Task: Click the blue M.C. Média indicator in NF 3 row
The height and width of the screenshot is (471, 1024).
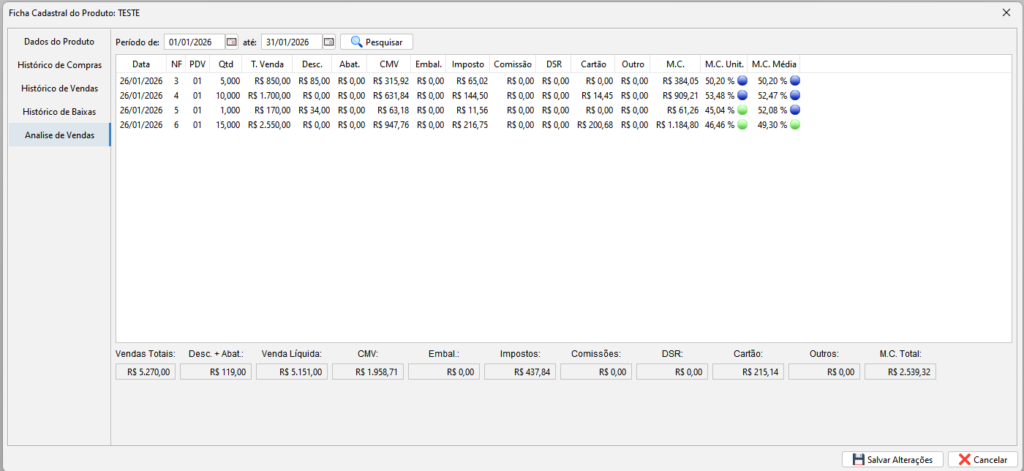Action: click(796, 80)
